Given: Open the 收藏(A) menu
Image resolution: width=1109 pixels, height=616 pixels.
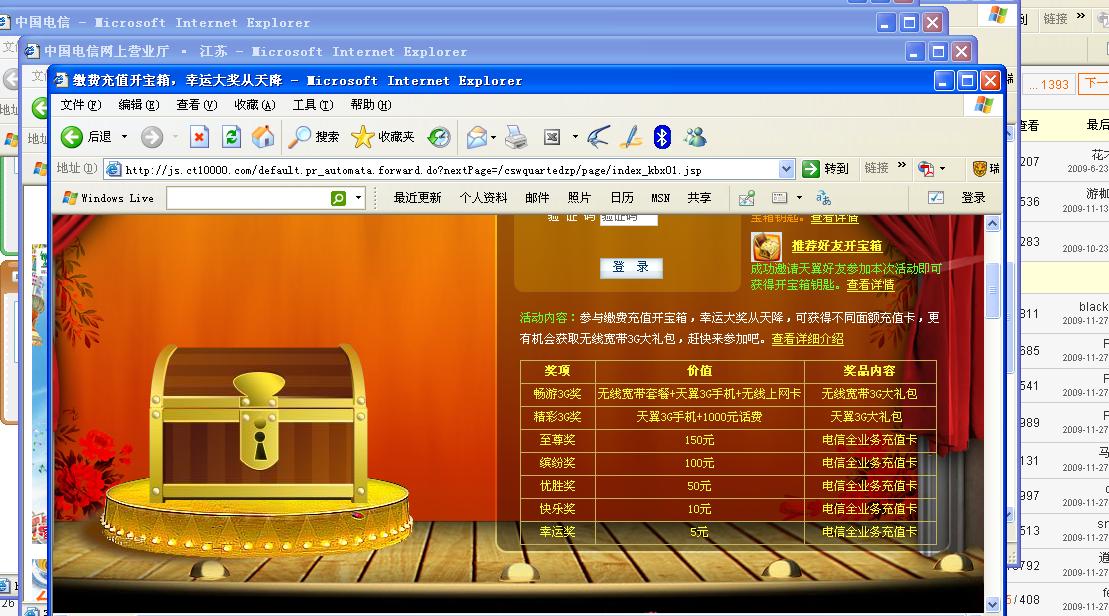Looking at the screenshot, I should pyautogui.click(x=255, y=105).
